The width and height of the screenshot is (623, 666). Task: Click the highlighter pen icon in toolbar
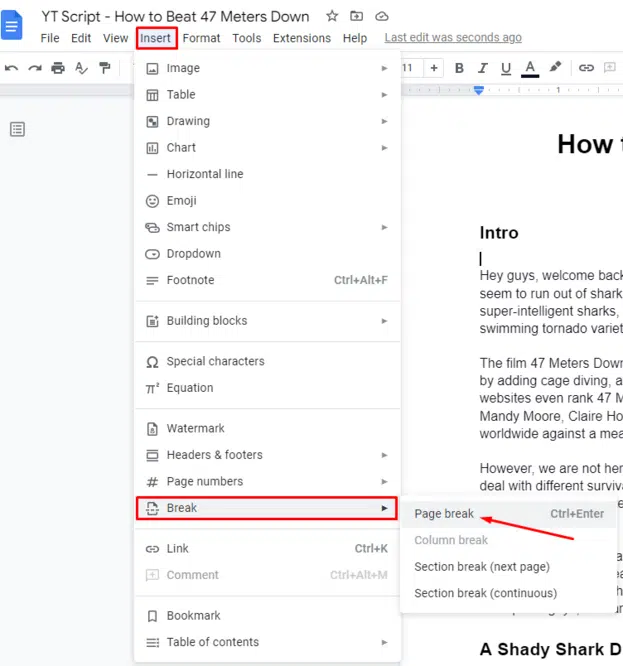tap(556, 68)
